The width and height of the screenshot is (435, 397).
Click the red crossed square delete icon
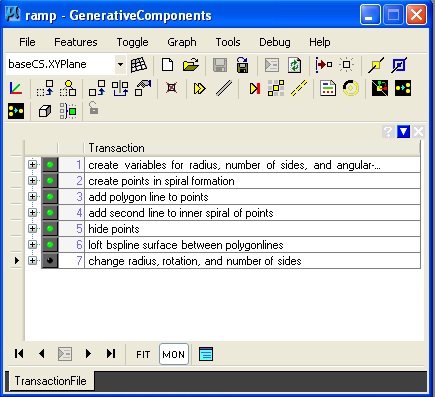pyautogui.click(x=171, y=88)
